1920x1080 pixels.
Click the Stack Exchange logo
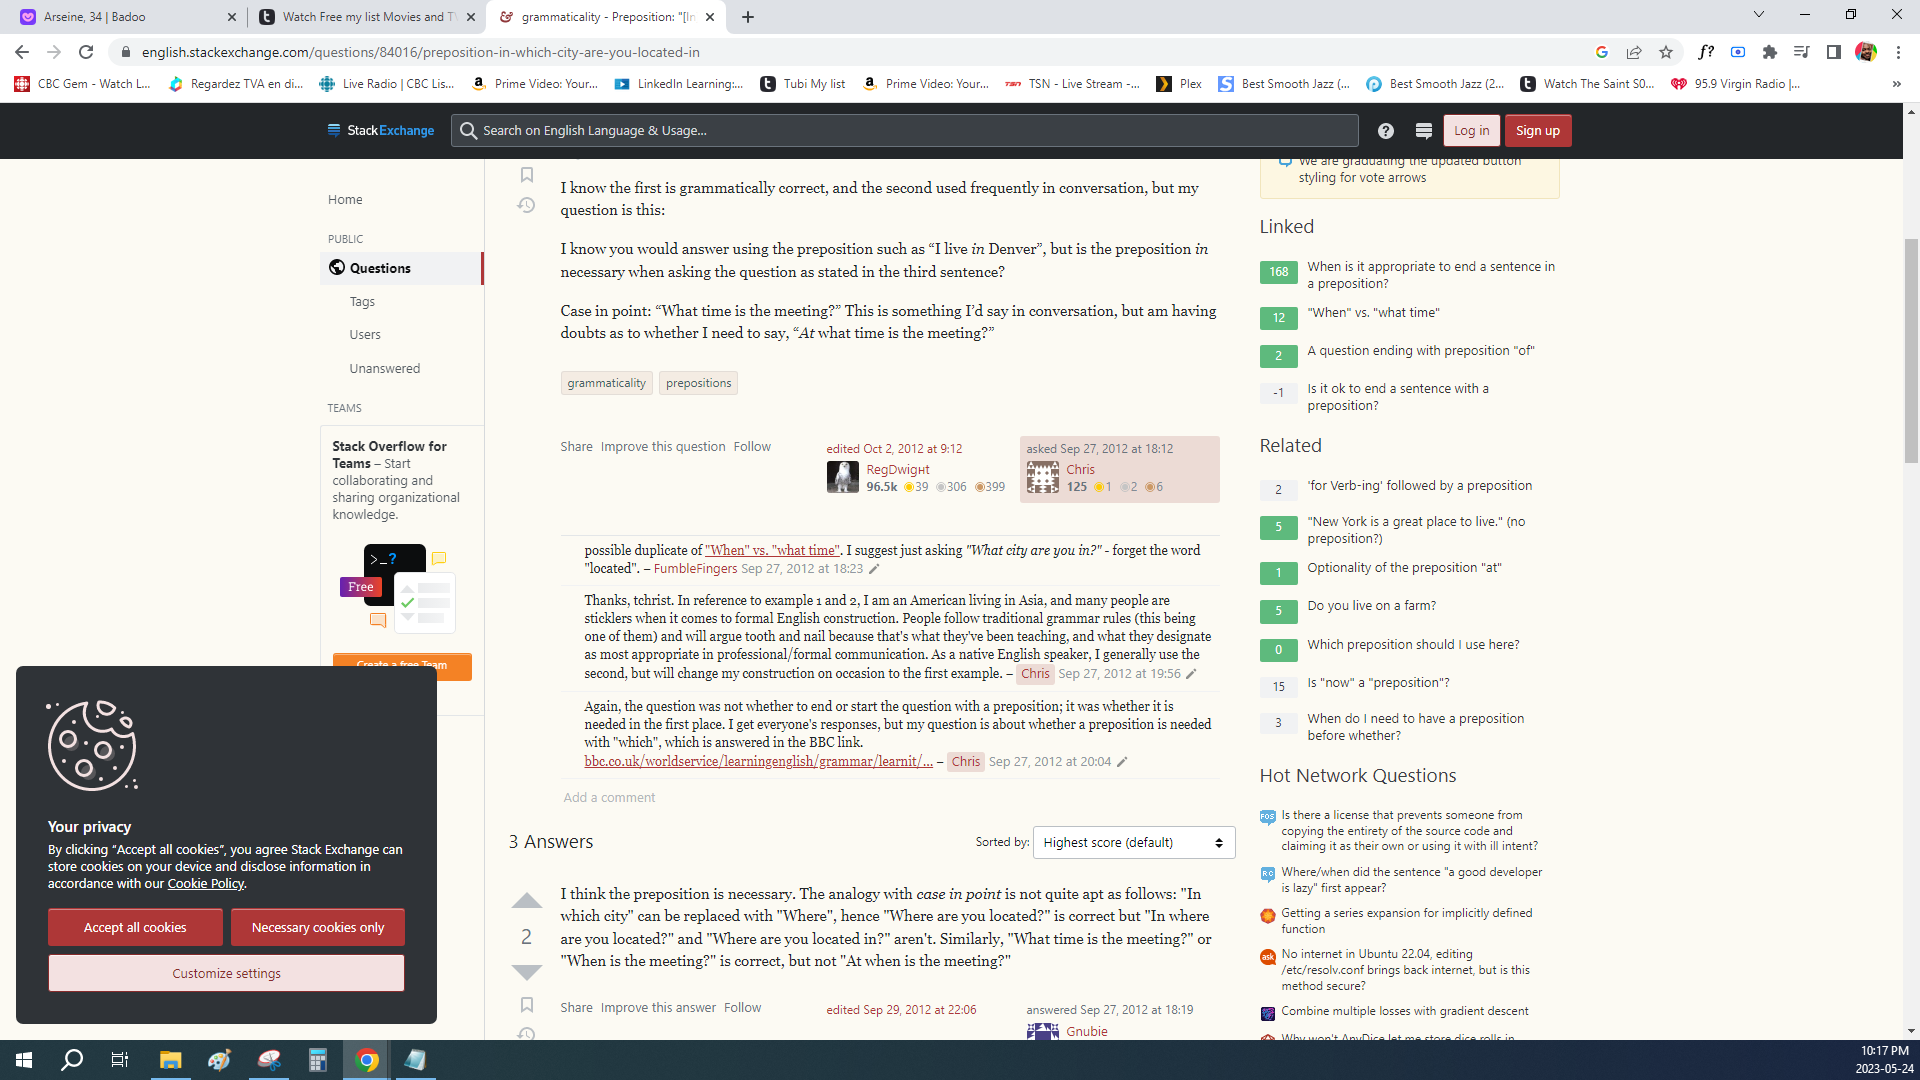(x=381, y=131)
